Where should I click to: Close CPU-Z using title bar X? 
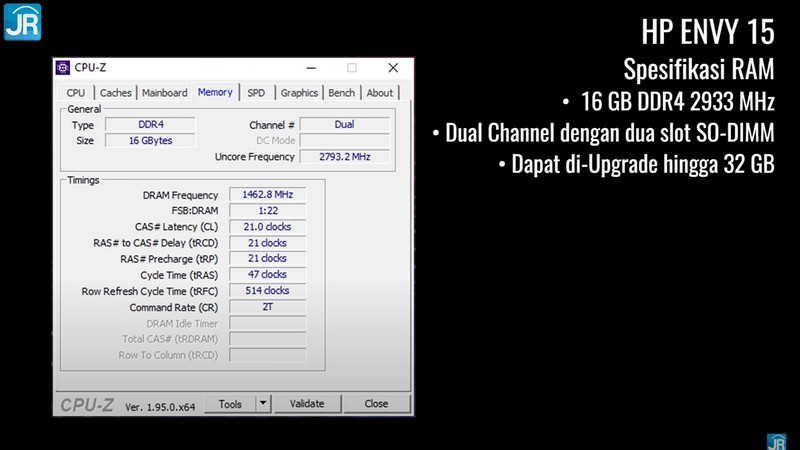393,68
